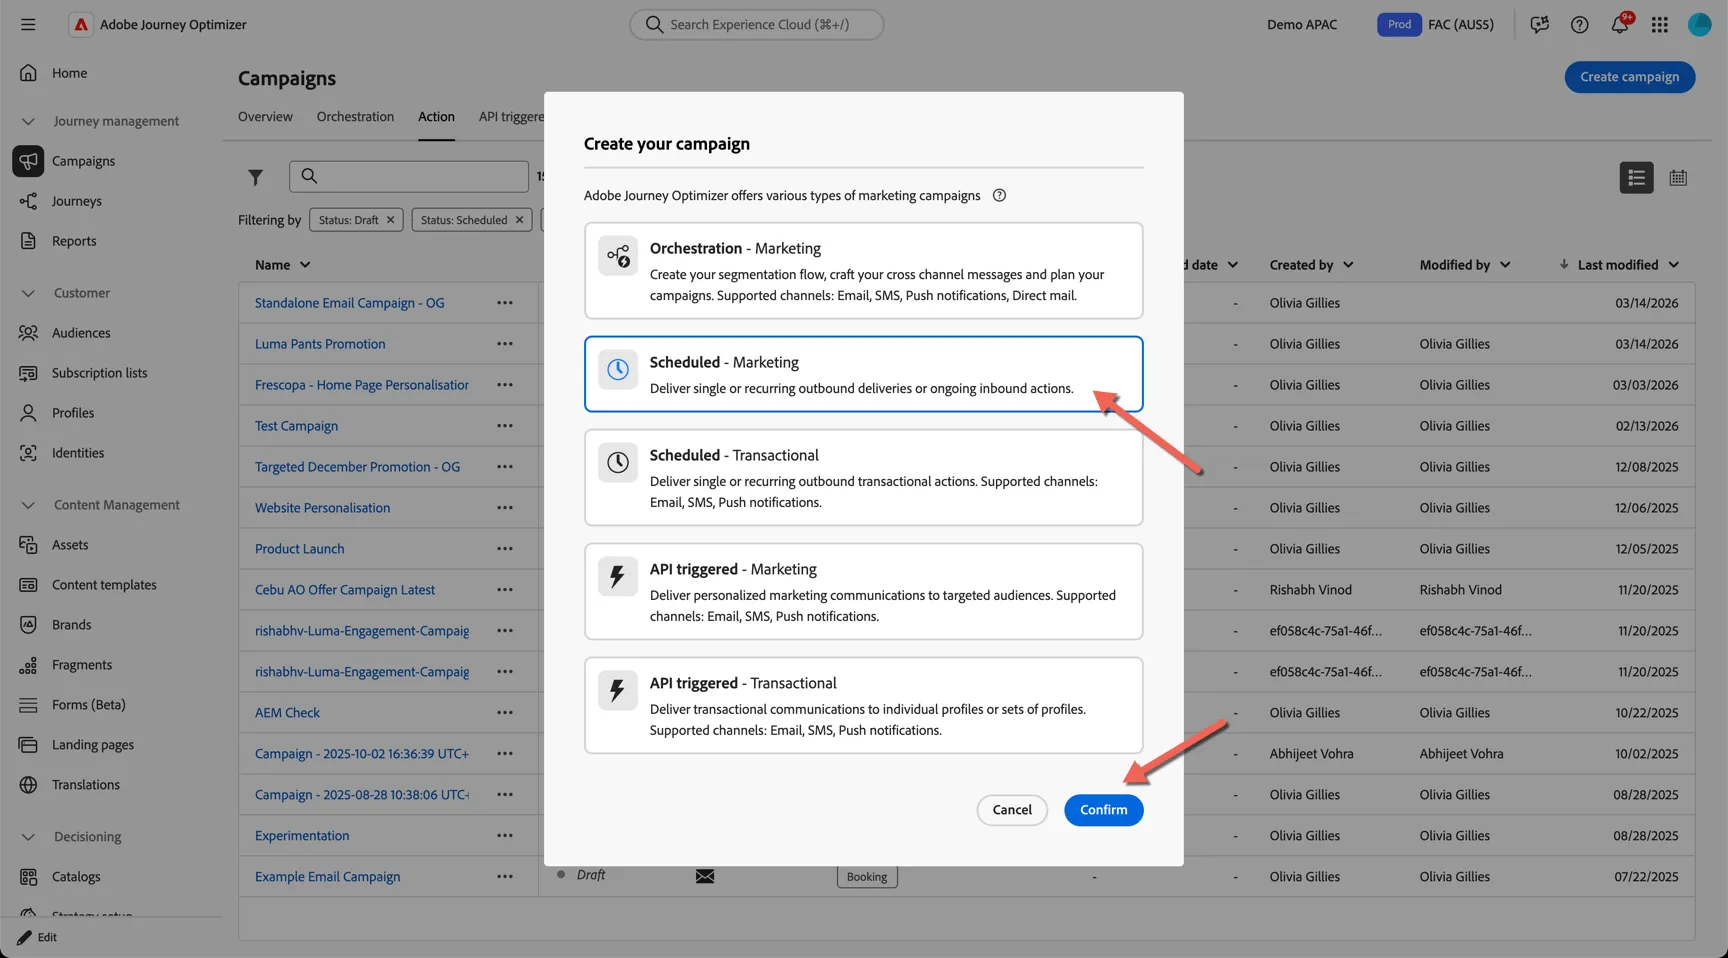Remove the Status: Scheduled filter chip

[x=519, y=220]
